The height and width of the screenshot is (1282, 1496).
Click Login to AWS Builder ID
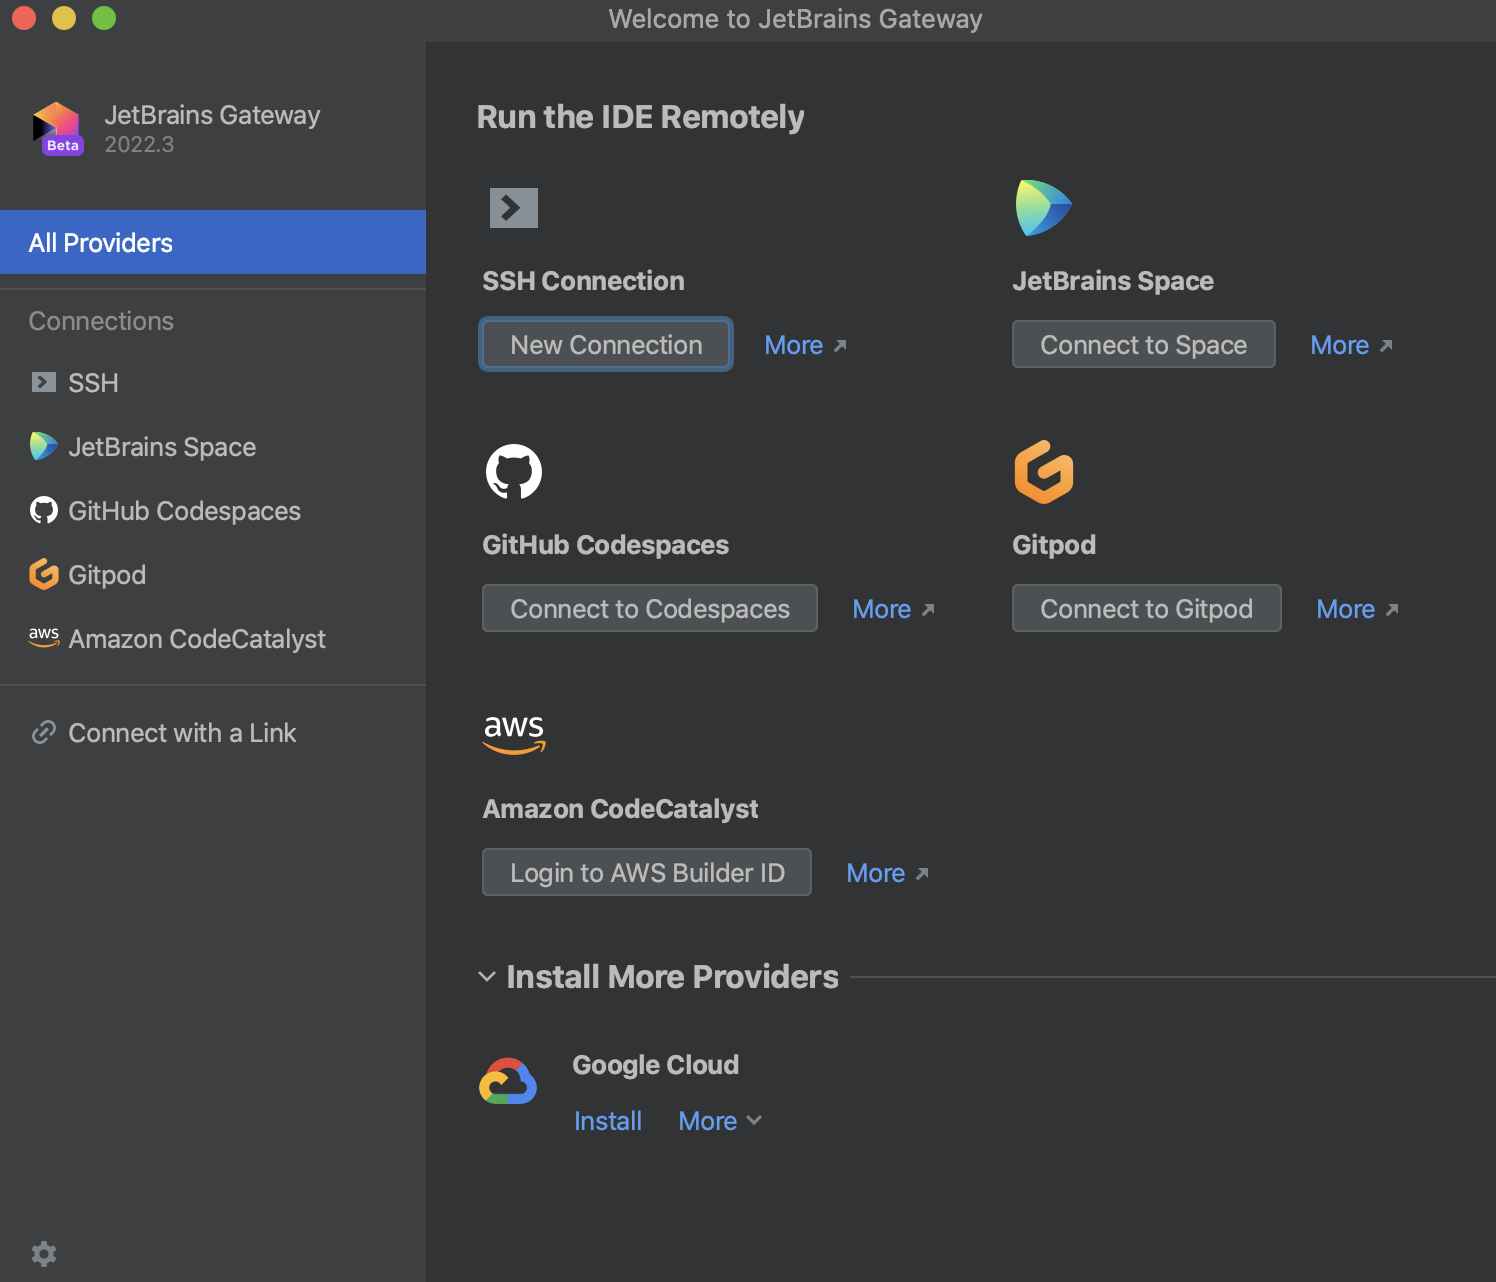[x=646, y=872]
